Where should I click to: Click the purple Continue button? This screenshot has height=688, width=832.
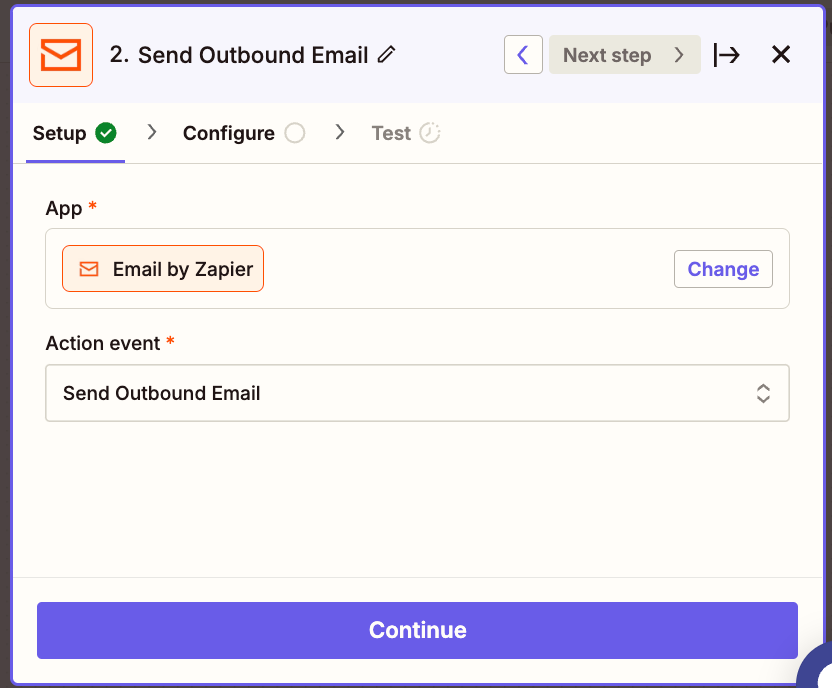tap(417, 630)
